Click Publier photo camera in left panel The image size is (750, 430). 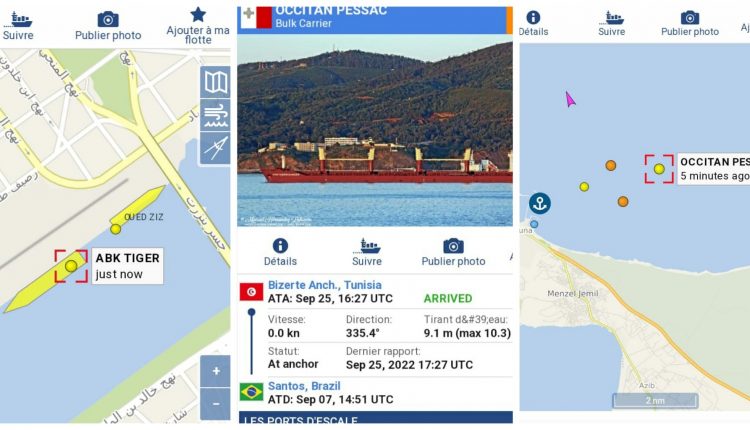point(108,26)
